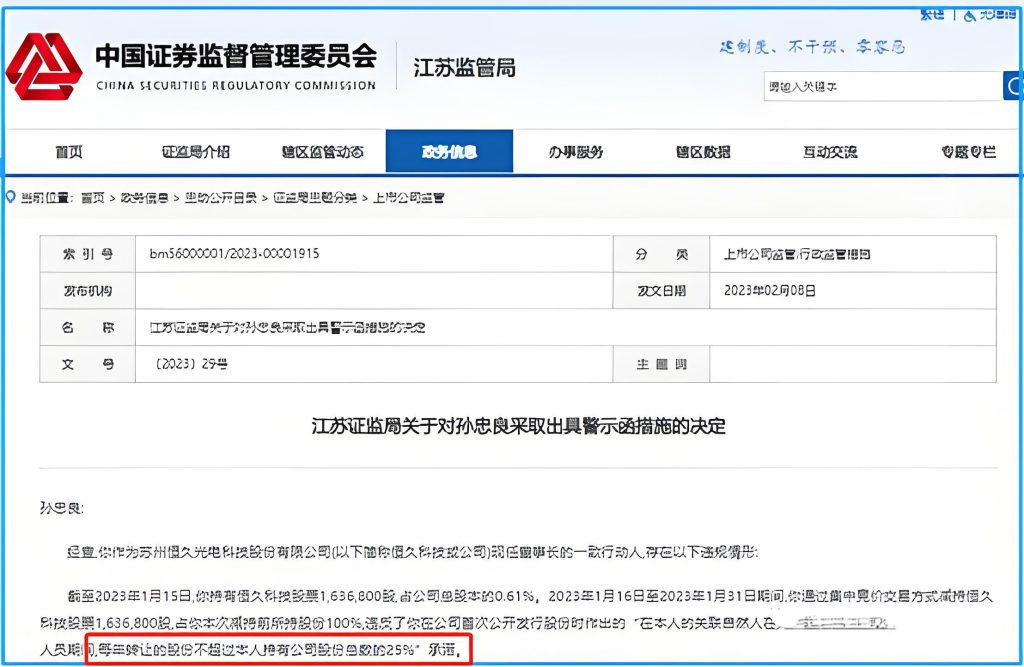Select the highlighted 政务信息 navigation tab
Image resolution: width=1024 pixels, height=667 pixels.
click(x=449, y=152)
